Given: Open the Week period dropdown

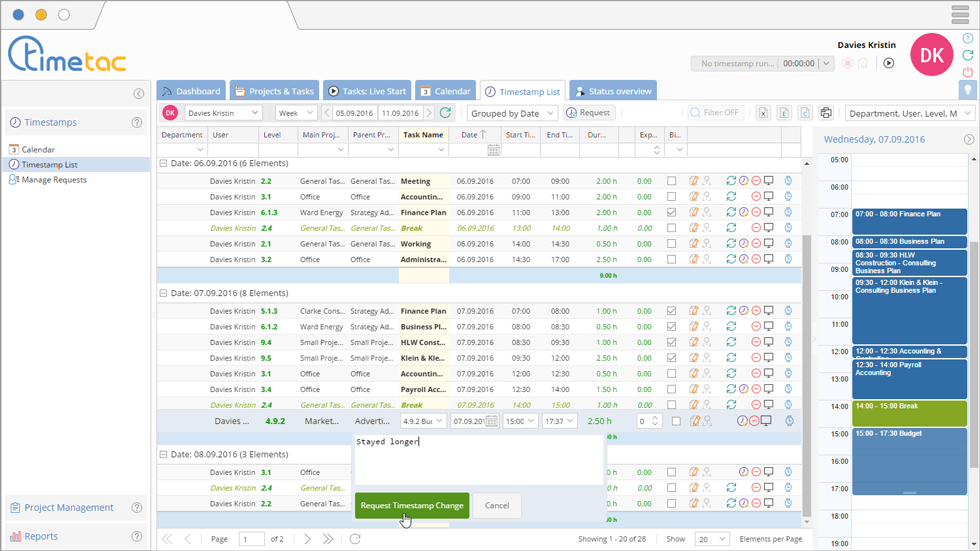Looking at the screenshot, I should (296, 113).
